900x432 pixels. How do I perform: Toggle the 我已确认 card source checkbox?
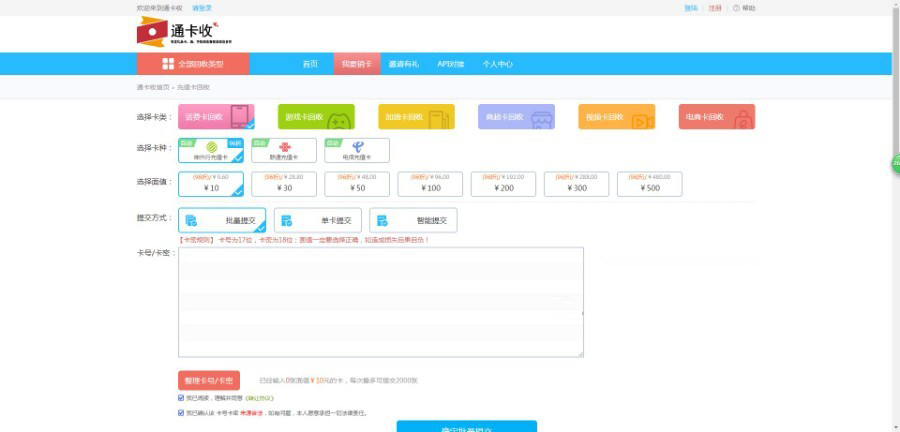tap(181, 412)
